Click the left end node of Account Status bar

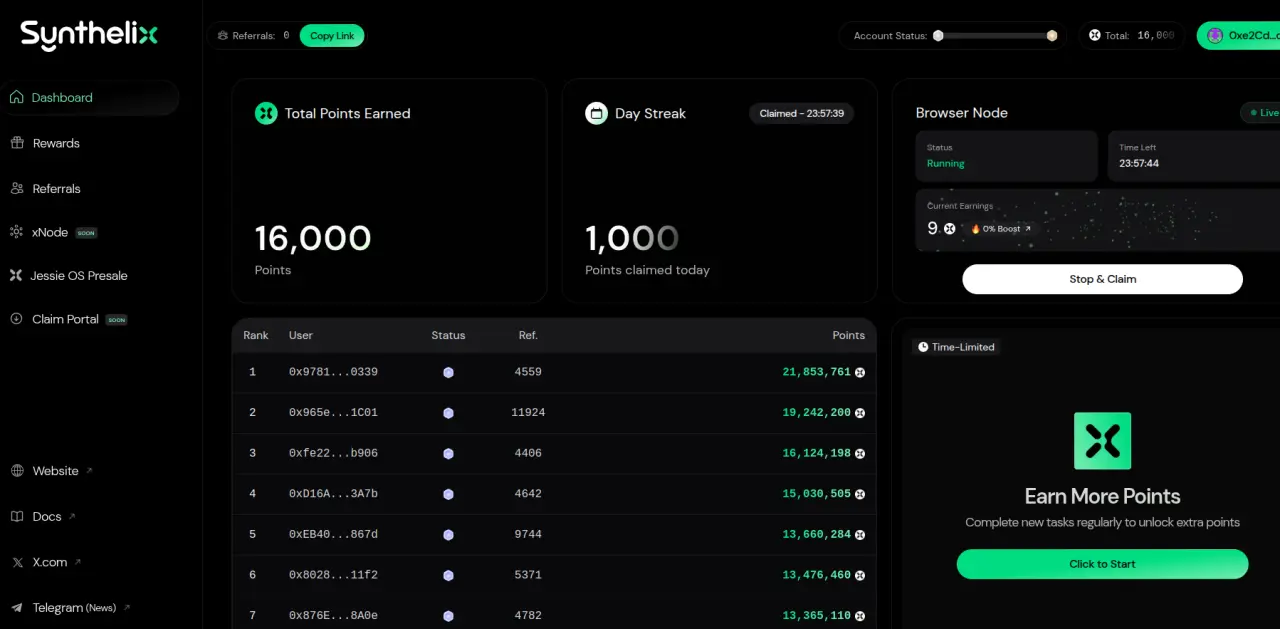[x=938, y=35]
